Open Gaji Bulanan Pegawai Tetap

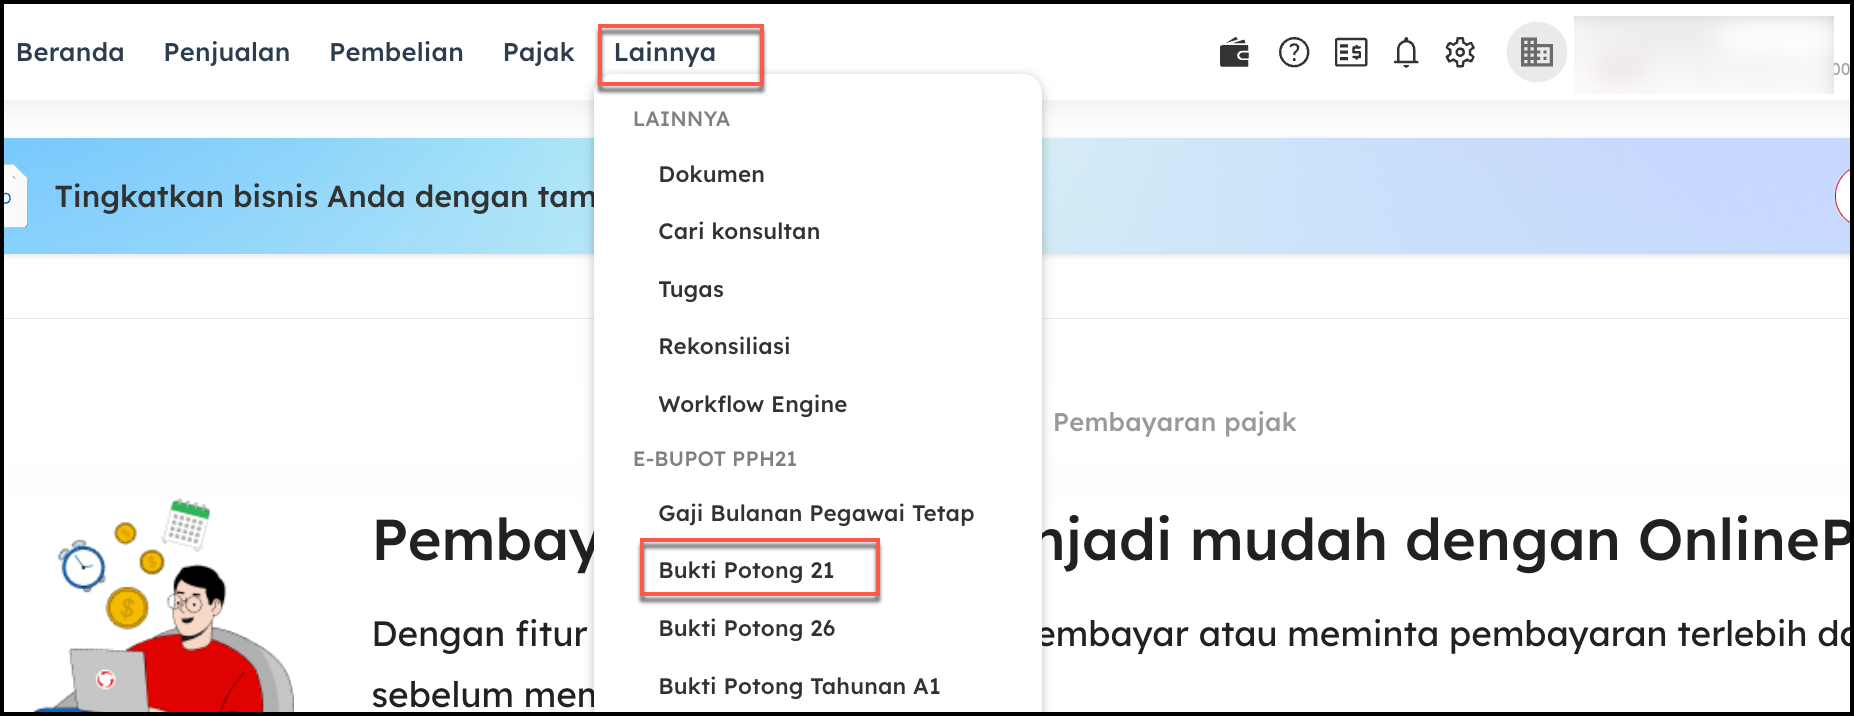[x=816, y=513]
